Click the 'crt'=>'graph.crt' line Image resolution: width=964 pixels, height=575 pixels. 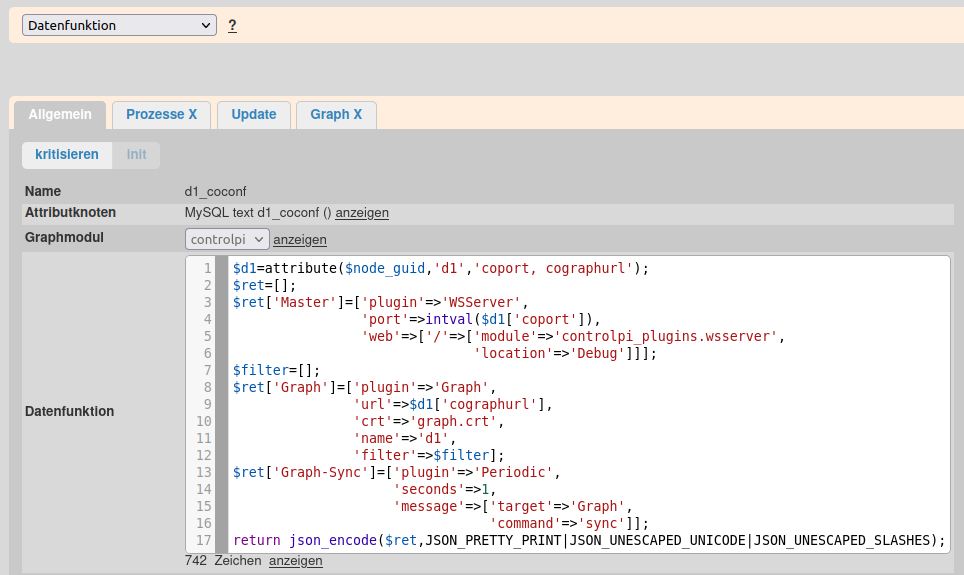[x=429, y=422]
